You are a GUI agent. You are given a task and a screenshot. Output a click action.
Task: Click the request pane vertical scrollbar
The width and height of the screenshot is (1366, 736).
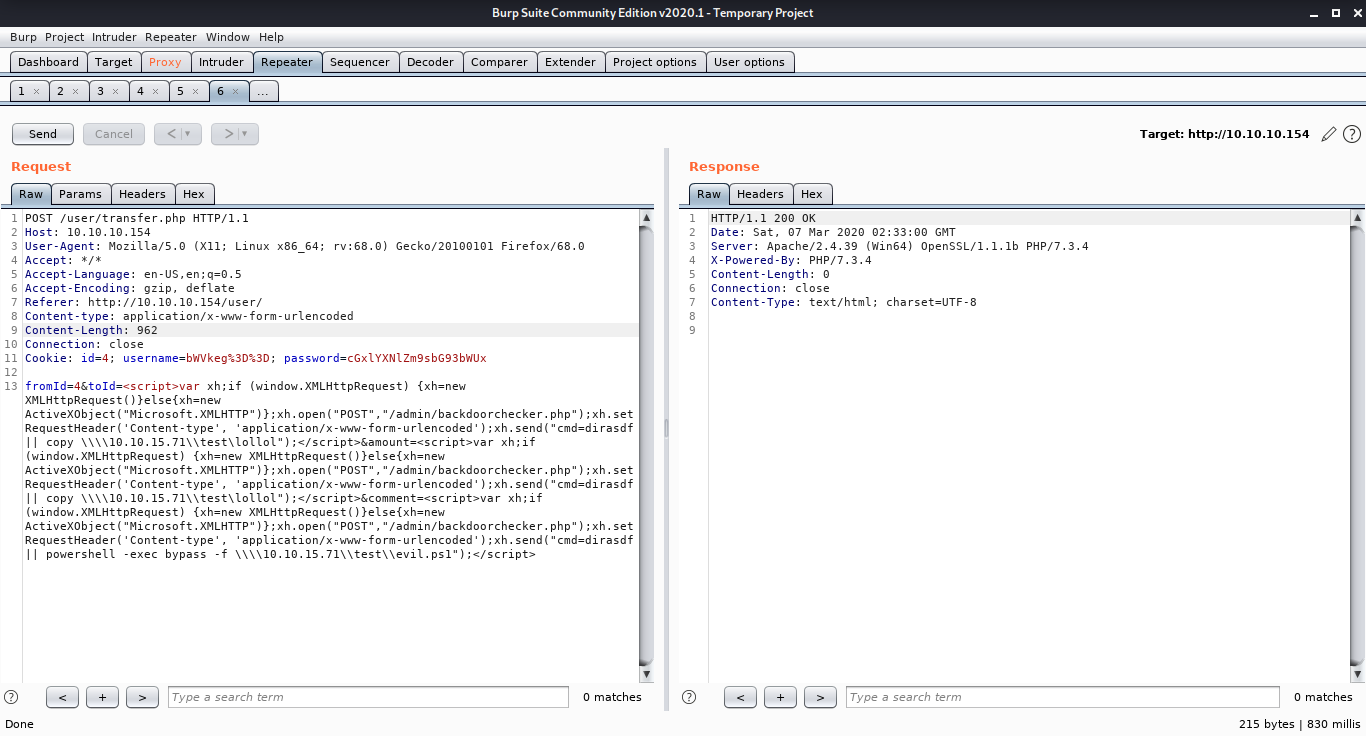pyautogui.click(x=646, y=445)
